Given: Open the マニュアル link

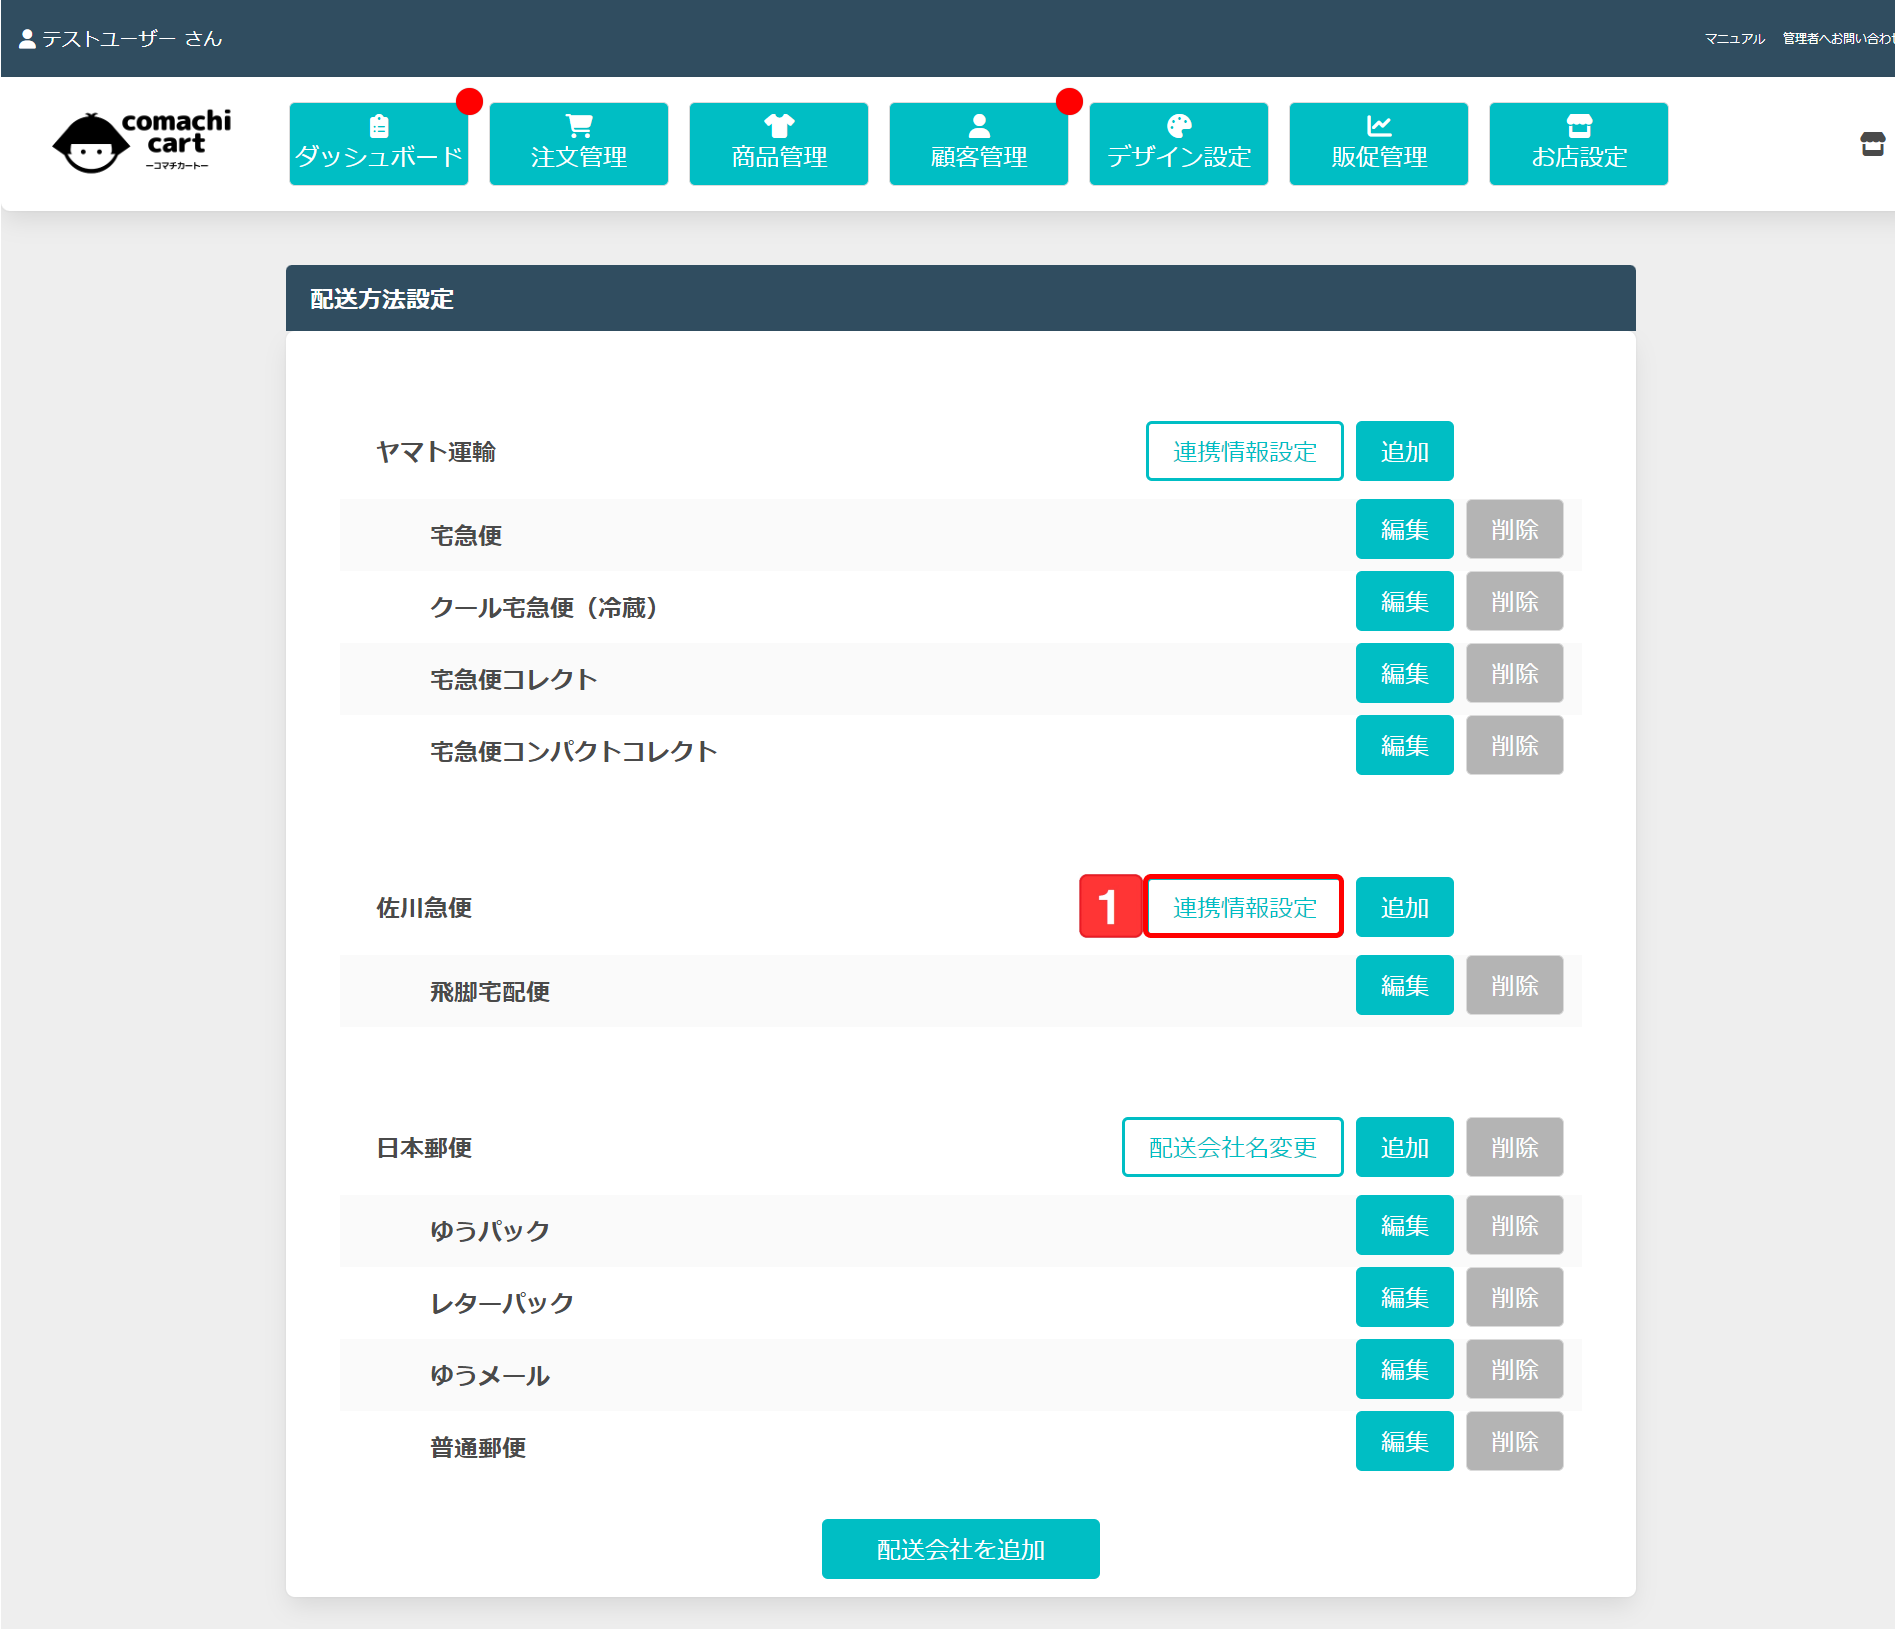Looking at the screenshot, I should [x=1735, y=39].
